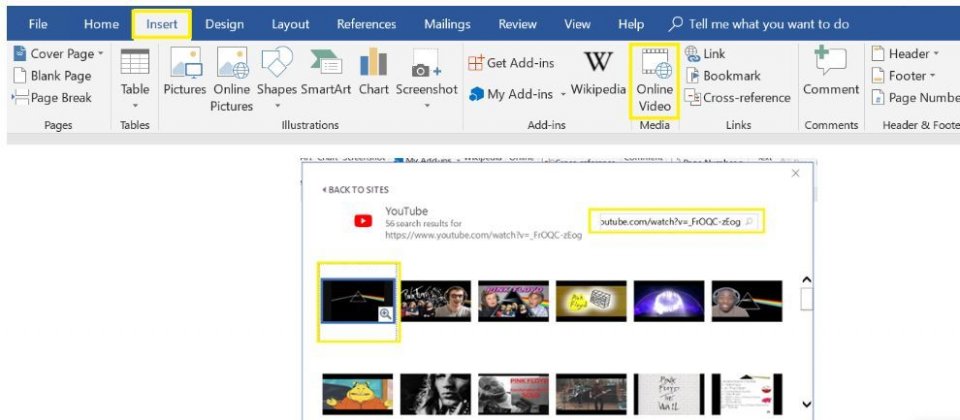
Task: Insert a Cross-reference
Action: pyautogui.click(x=738, y=97)
